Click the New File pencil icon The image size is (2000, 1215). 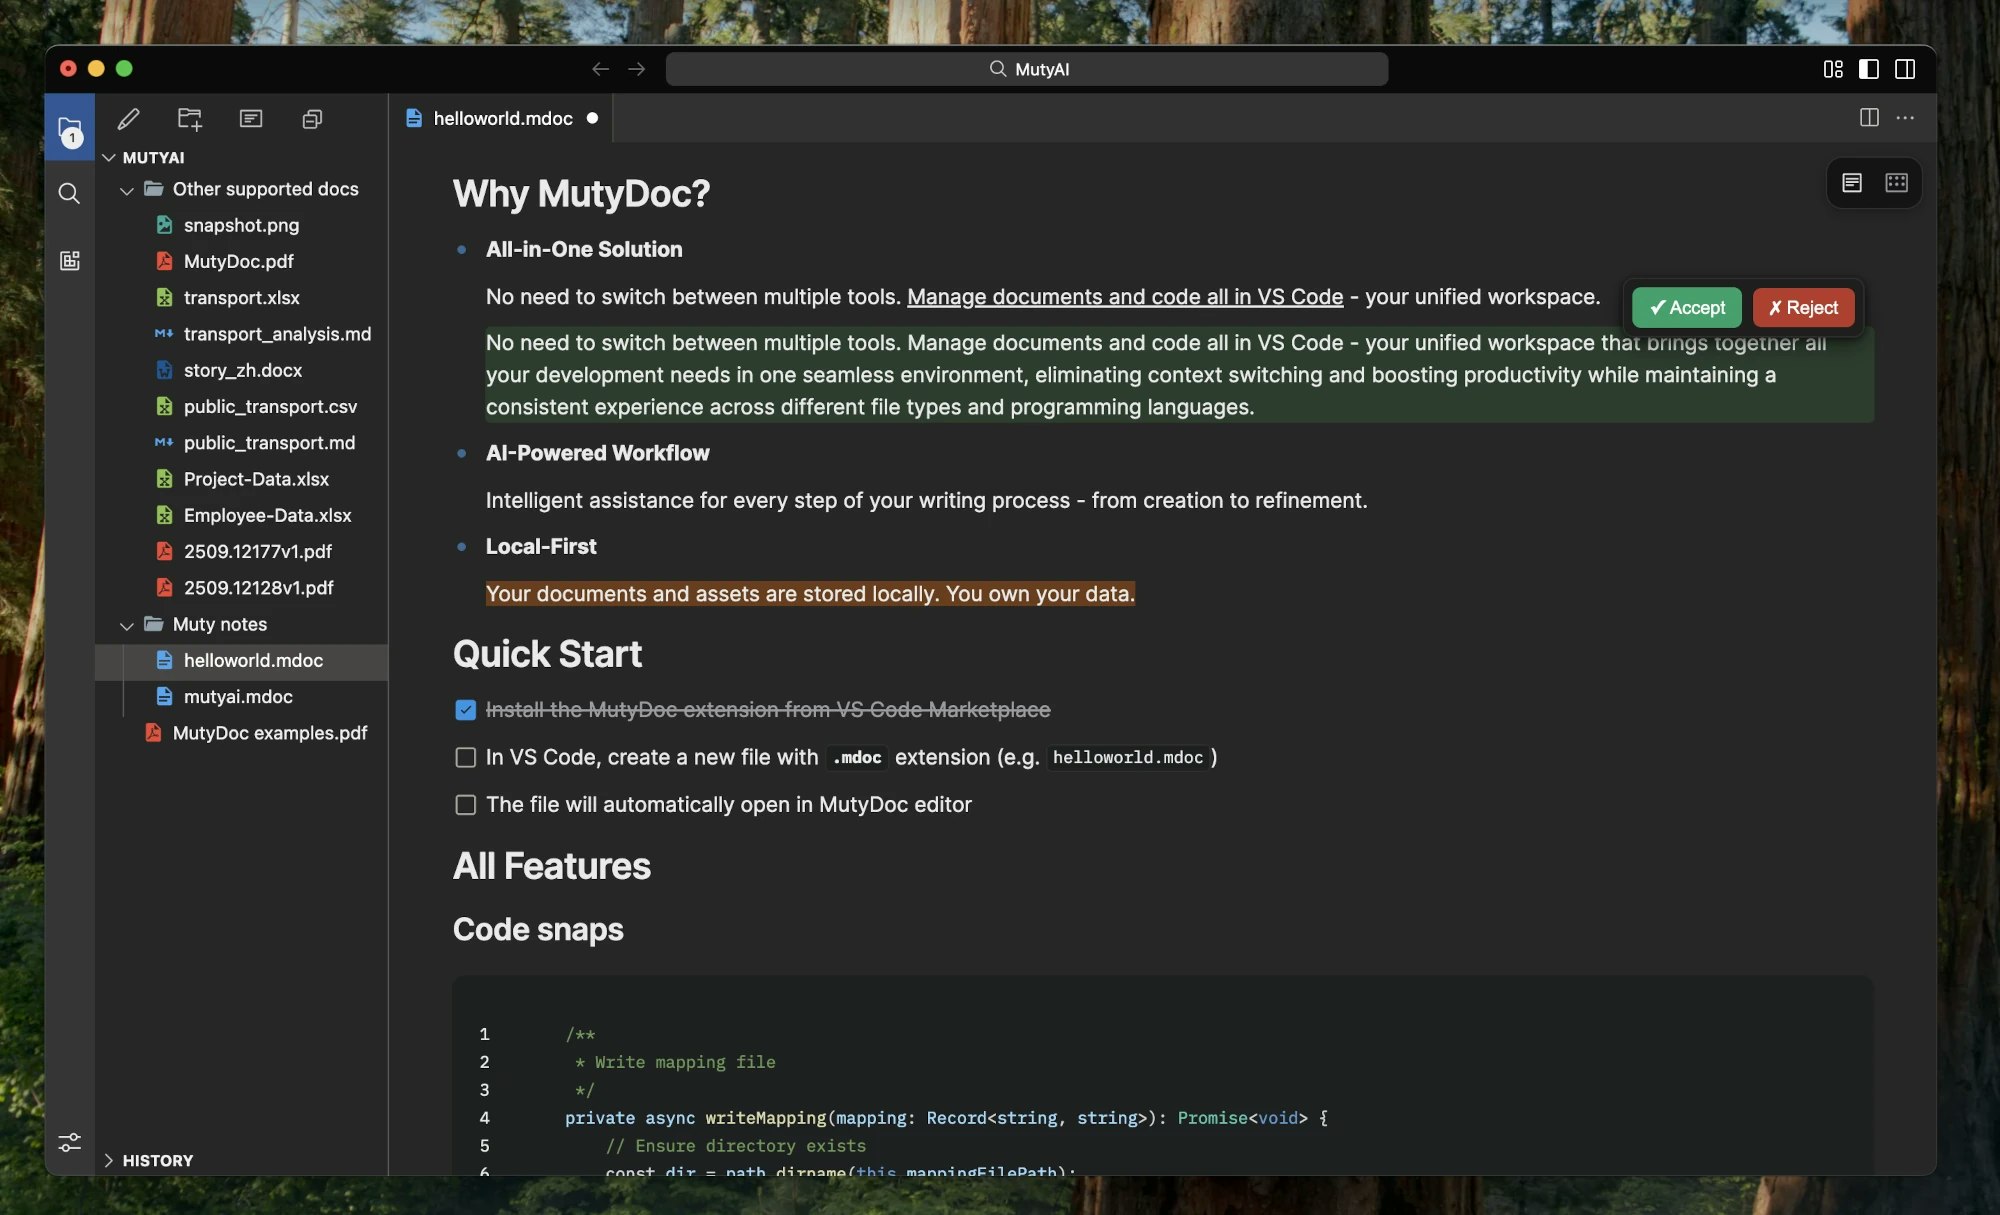coord(128,118)
